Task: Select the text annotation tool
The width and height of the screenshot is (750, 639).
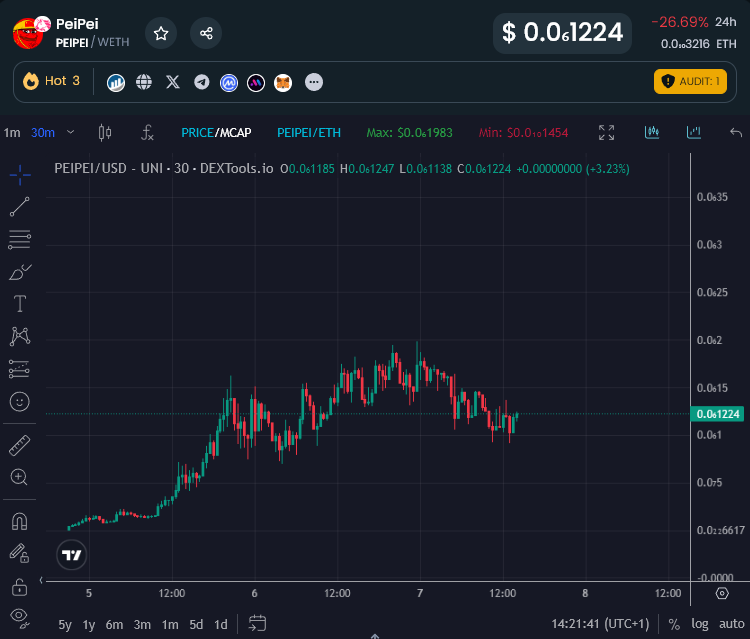Action: pos(20,304)
